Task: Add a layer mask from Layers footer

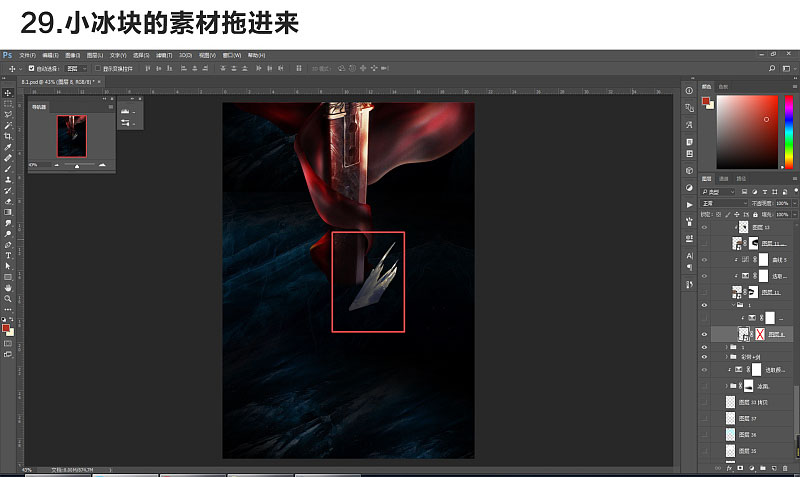Action: coord(740,468)
